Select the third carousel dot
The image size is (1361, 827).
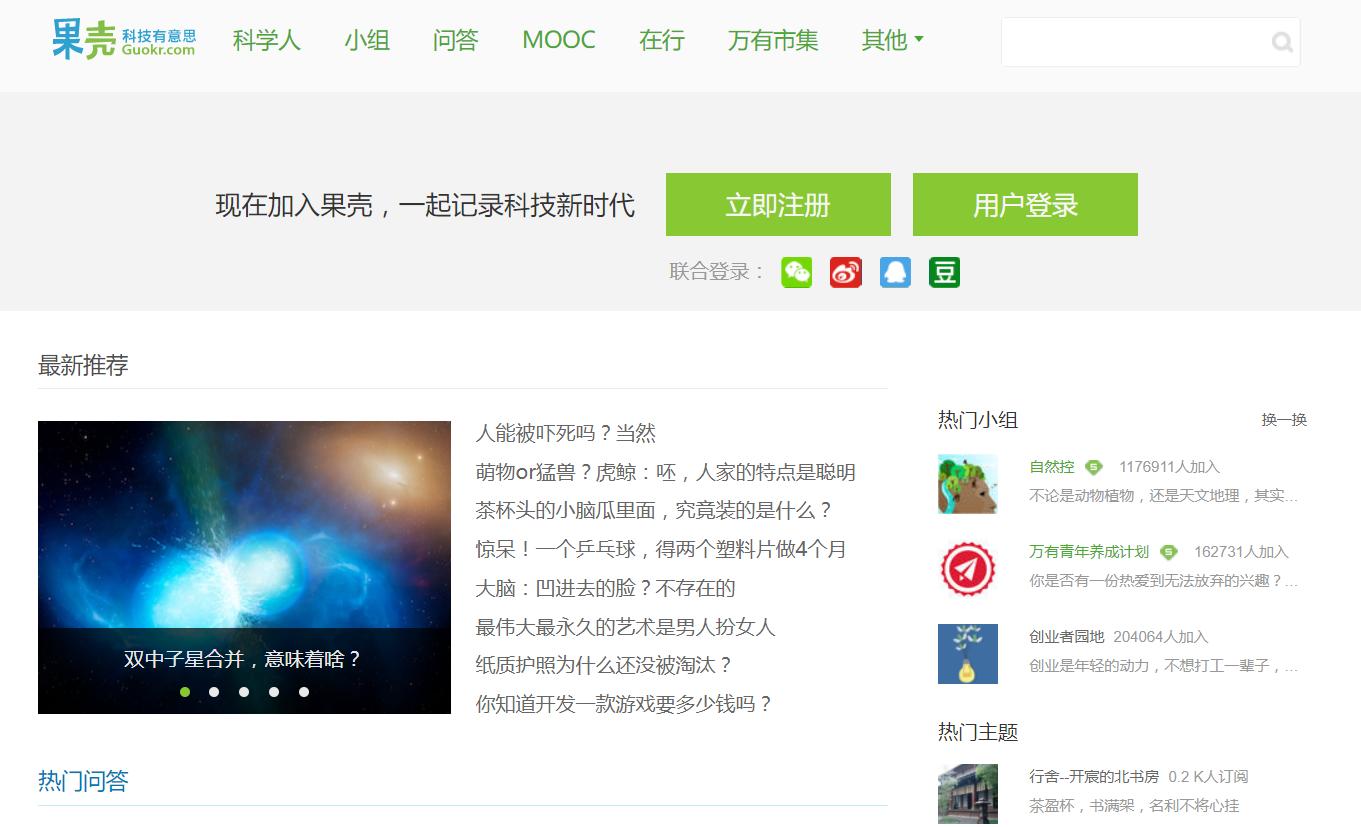coord(244,692)
